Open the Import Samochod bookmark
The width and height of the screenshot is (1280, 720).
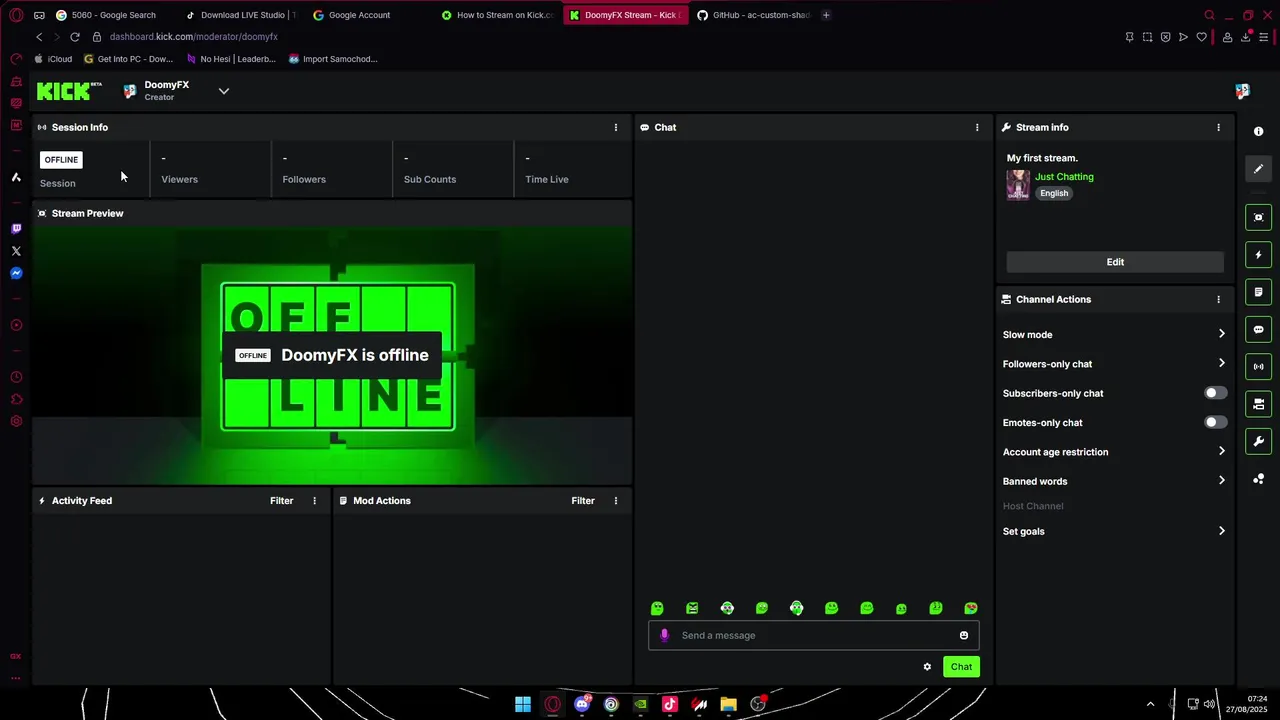coord(333,59)
